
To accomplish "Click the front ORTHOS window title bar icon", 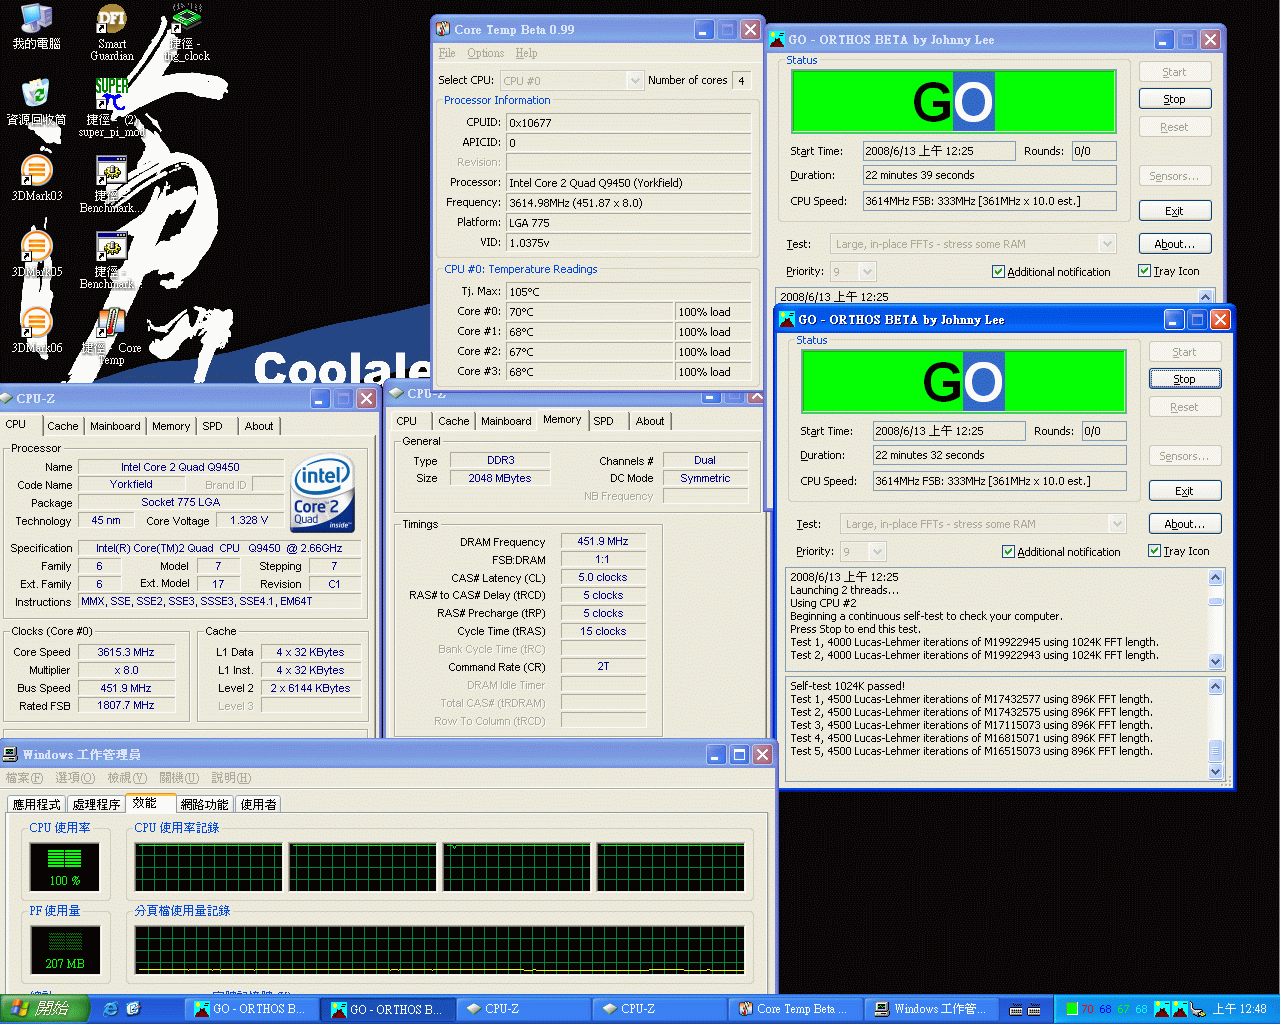I will [787, 319].
